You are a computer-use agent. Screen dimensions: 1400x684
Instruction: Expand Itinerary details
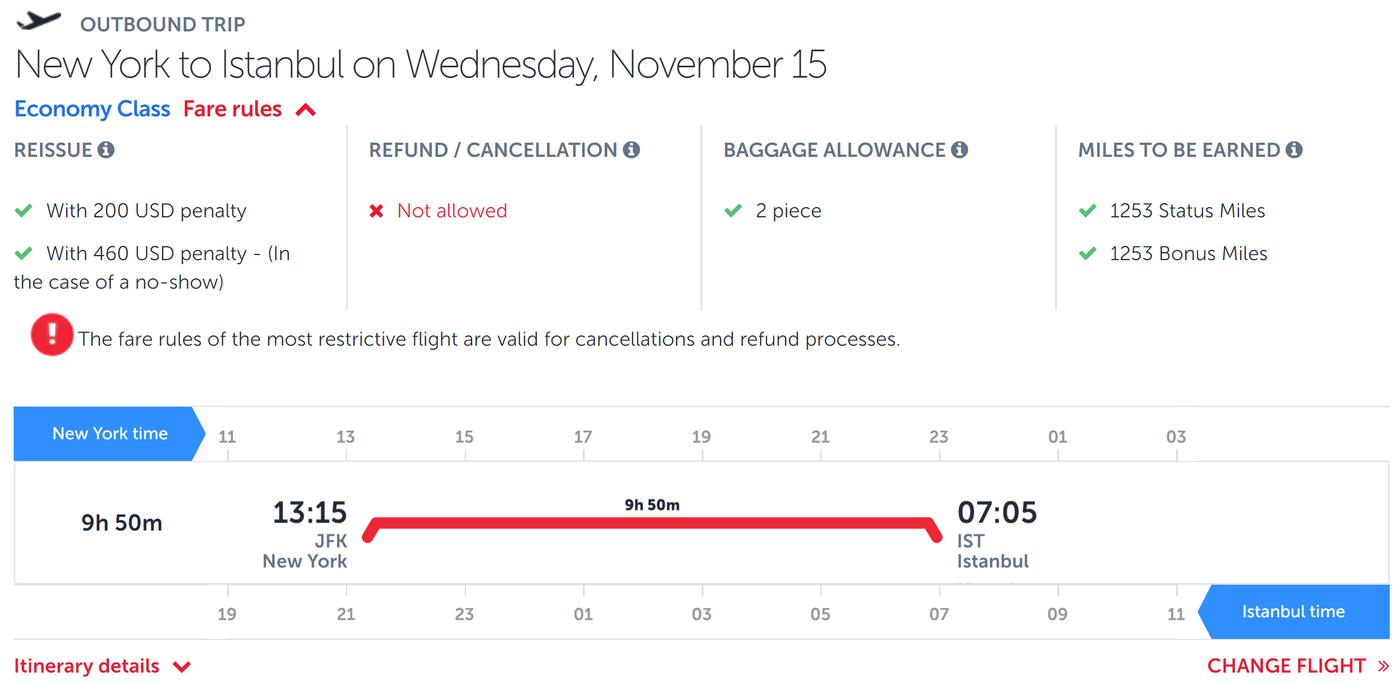(x=101, y=666)
